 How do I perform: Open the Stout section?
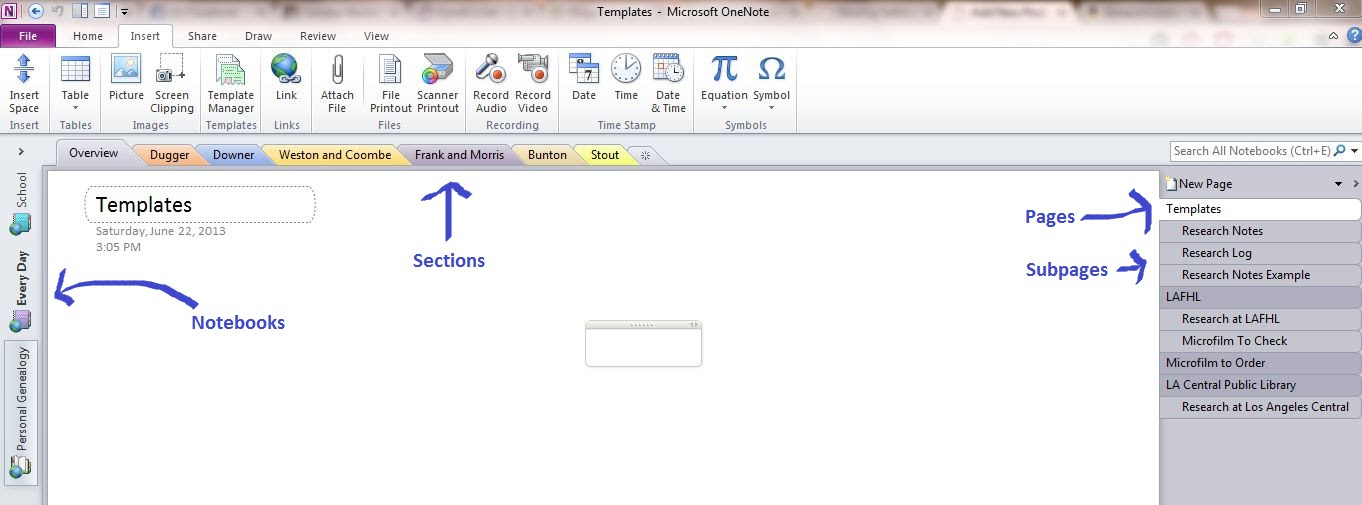[605, 155]
